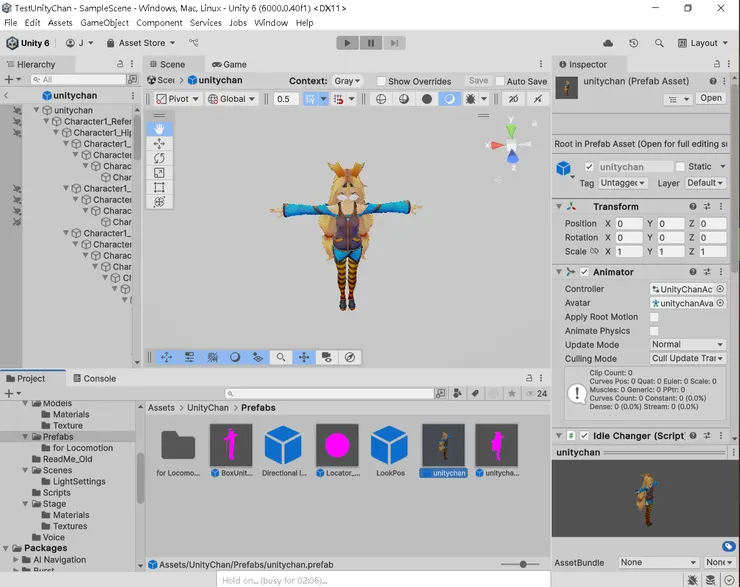Select the Rotate tool in scene toolbar

159,158
